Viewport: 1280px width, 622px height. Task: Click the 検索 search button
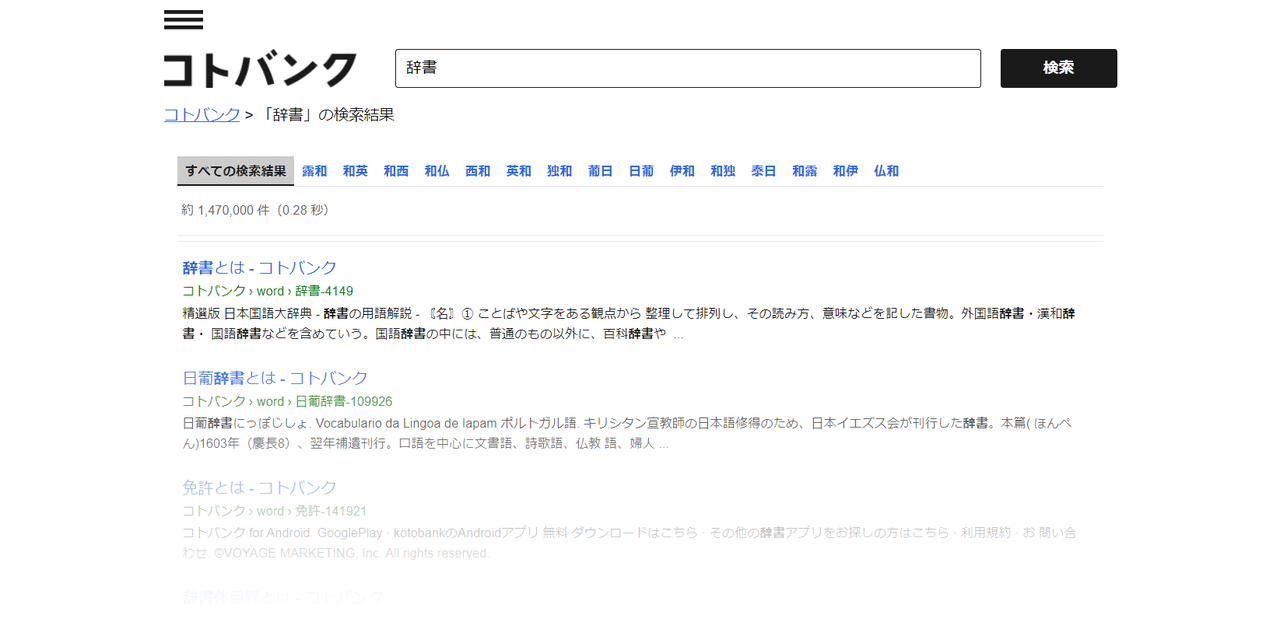pos(1058,68)
